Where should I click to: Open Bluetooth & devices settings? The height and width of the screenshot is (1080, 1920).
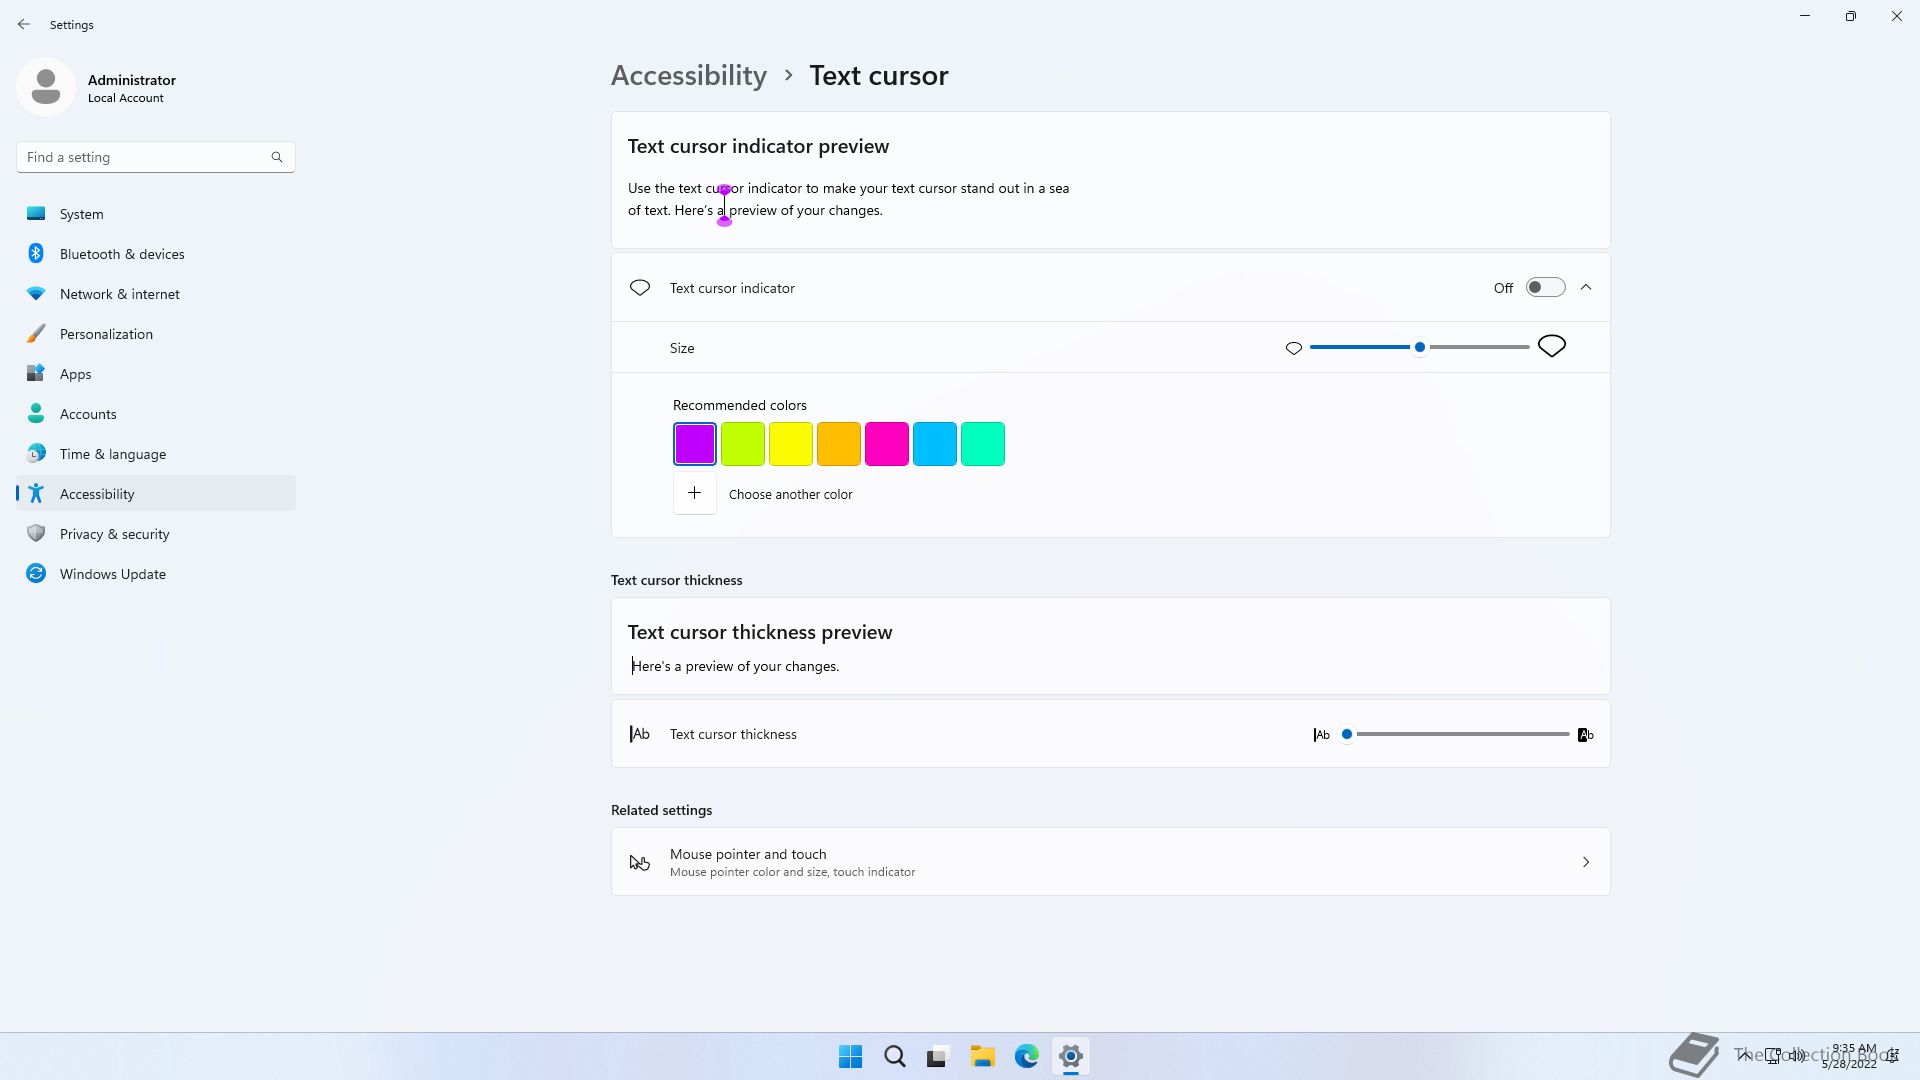tap(121, 254)
